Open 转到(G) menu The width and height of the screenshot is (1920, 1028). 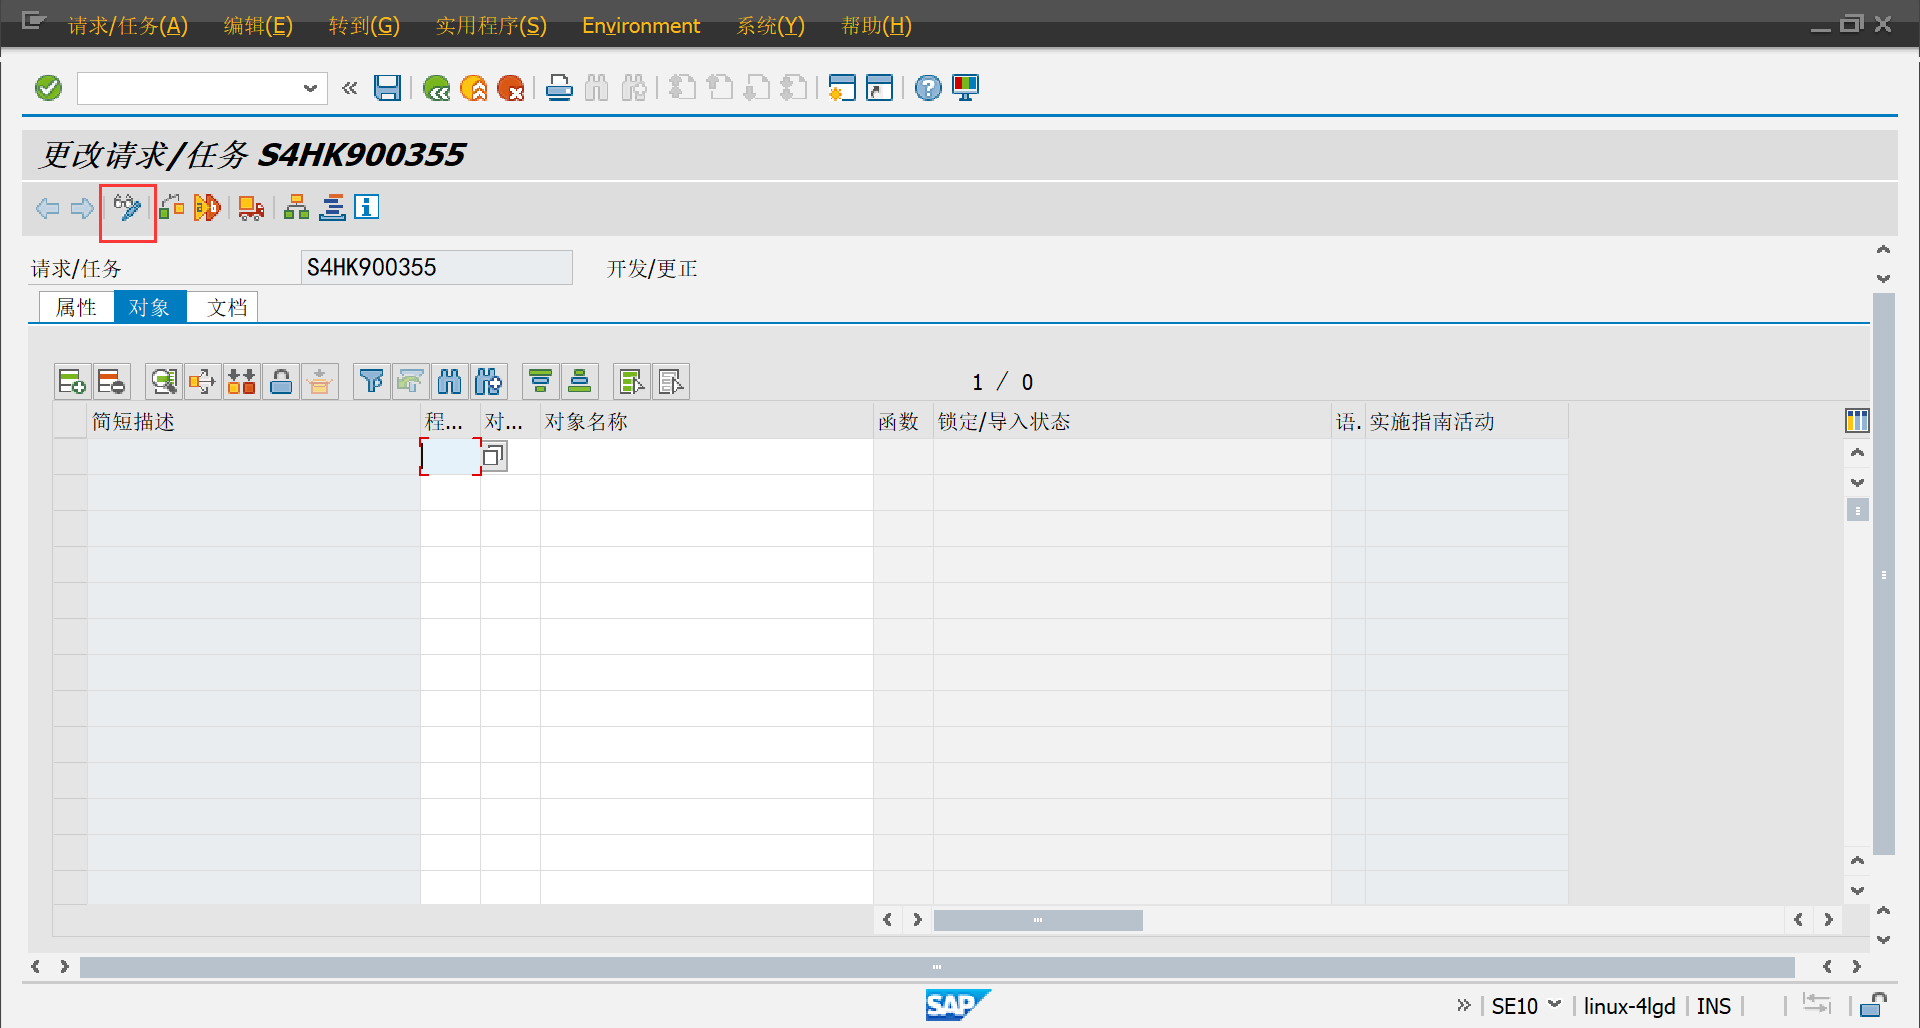point(364,25)
